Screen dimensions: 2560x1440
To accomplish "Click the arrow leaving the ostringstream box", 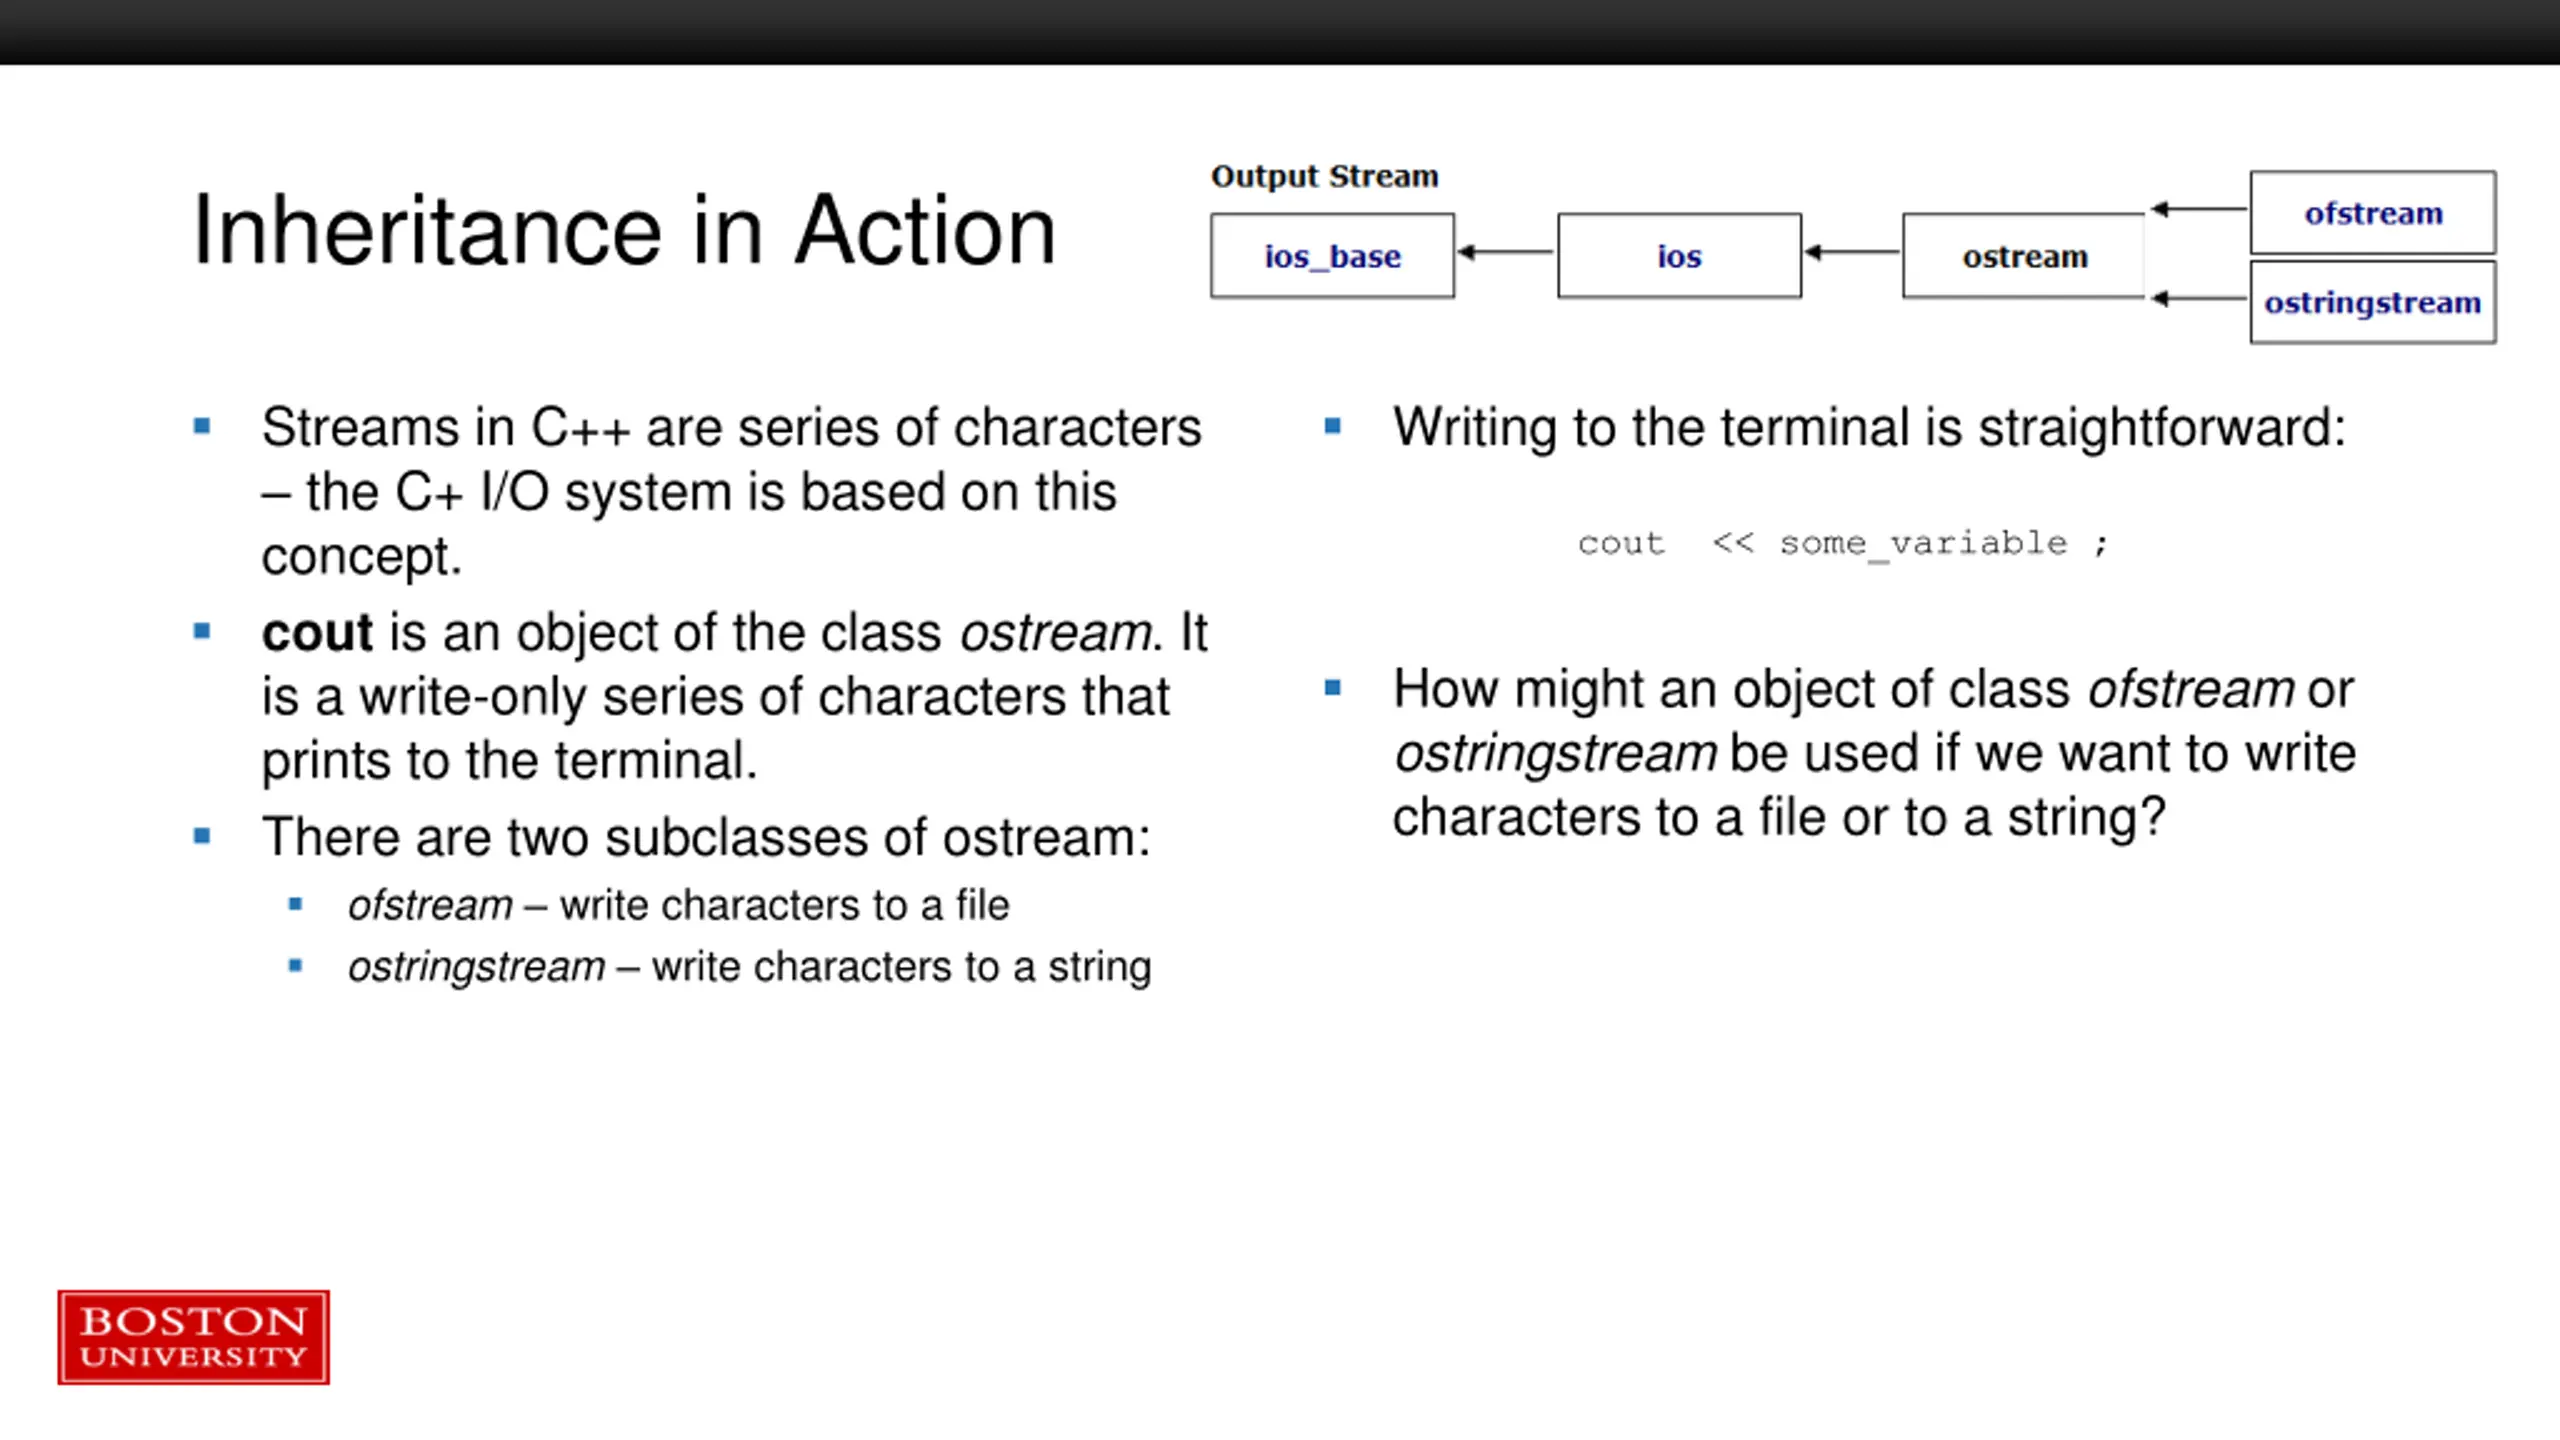I will [2198, 298].
